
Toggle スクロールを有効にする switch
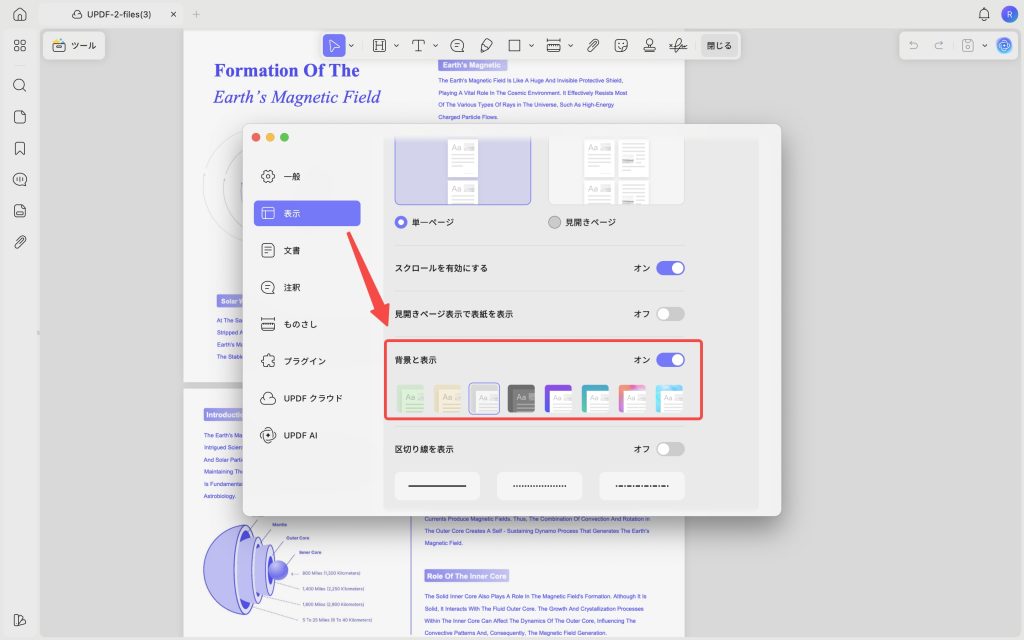pyautogui.click(x=670, y=268)
